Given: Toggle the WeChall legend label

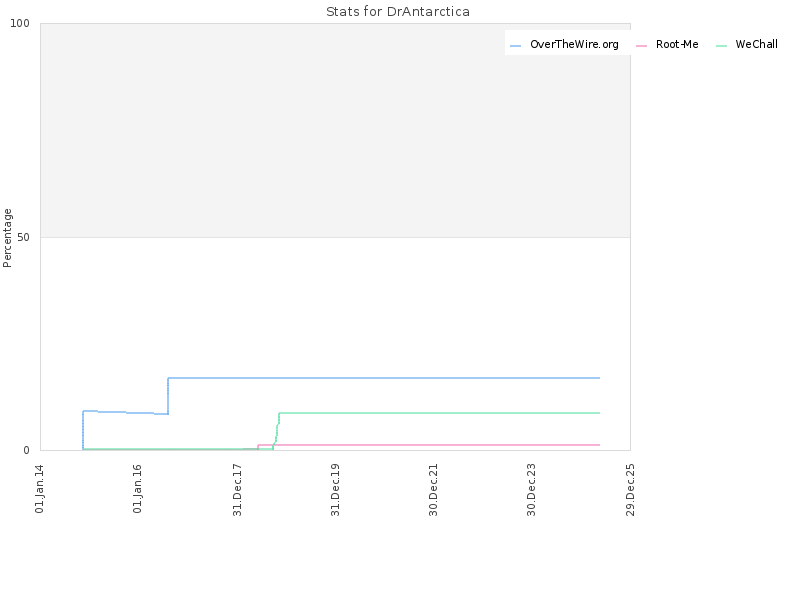Looking at the screenshot, I should [x=756, y=44].
